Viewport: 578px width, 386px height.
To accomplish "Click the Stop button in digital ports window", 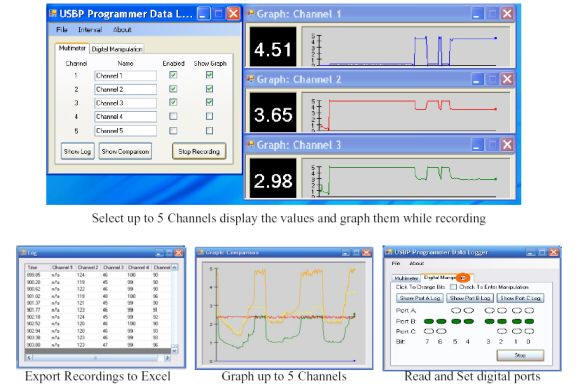I will point(520,355).
